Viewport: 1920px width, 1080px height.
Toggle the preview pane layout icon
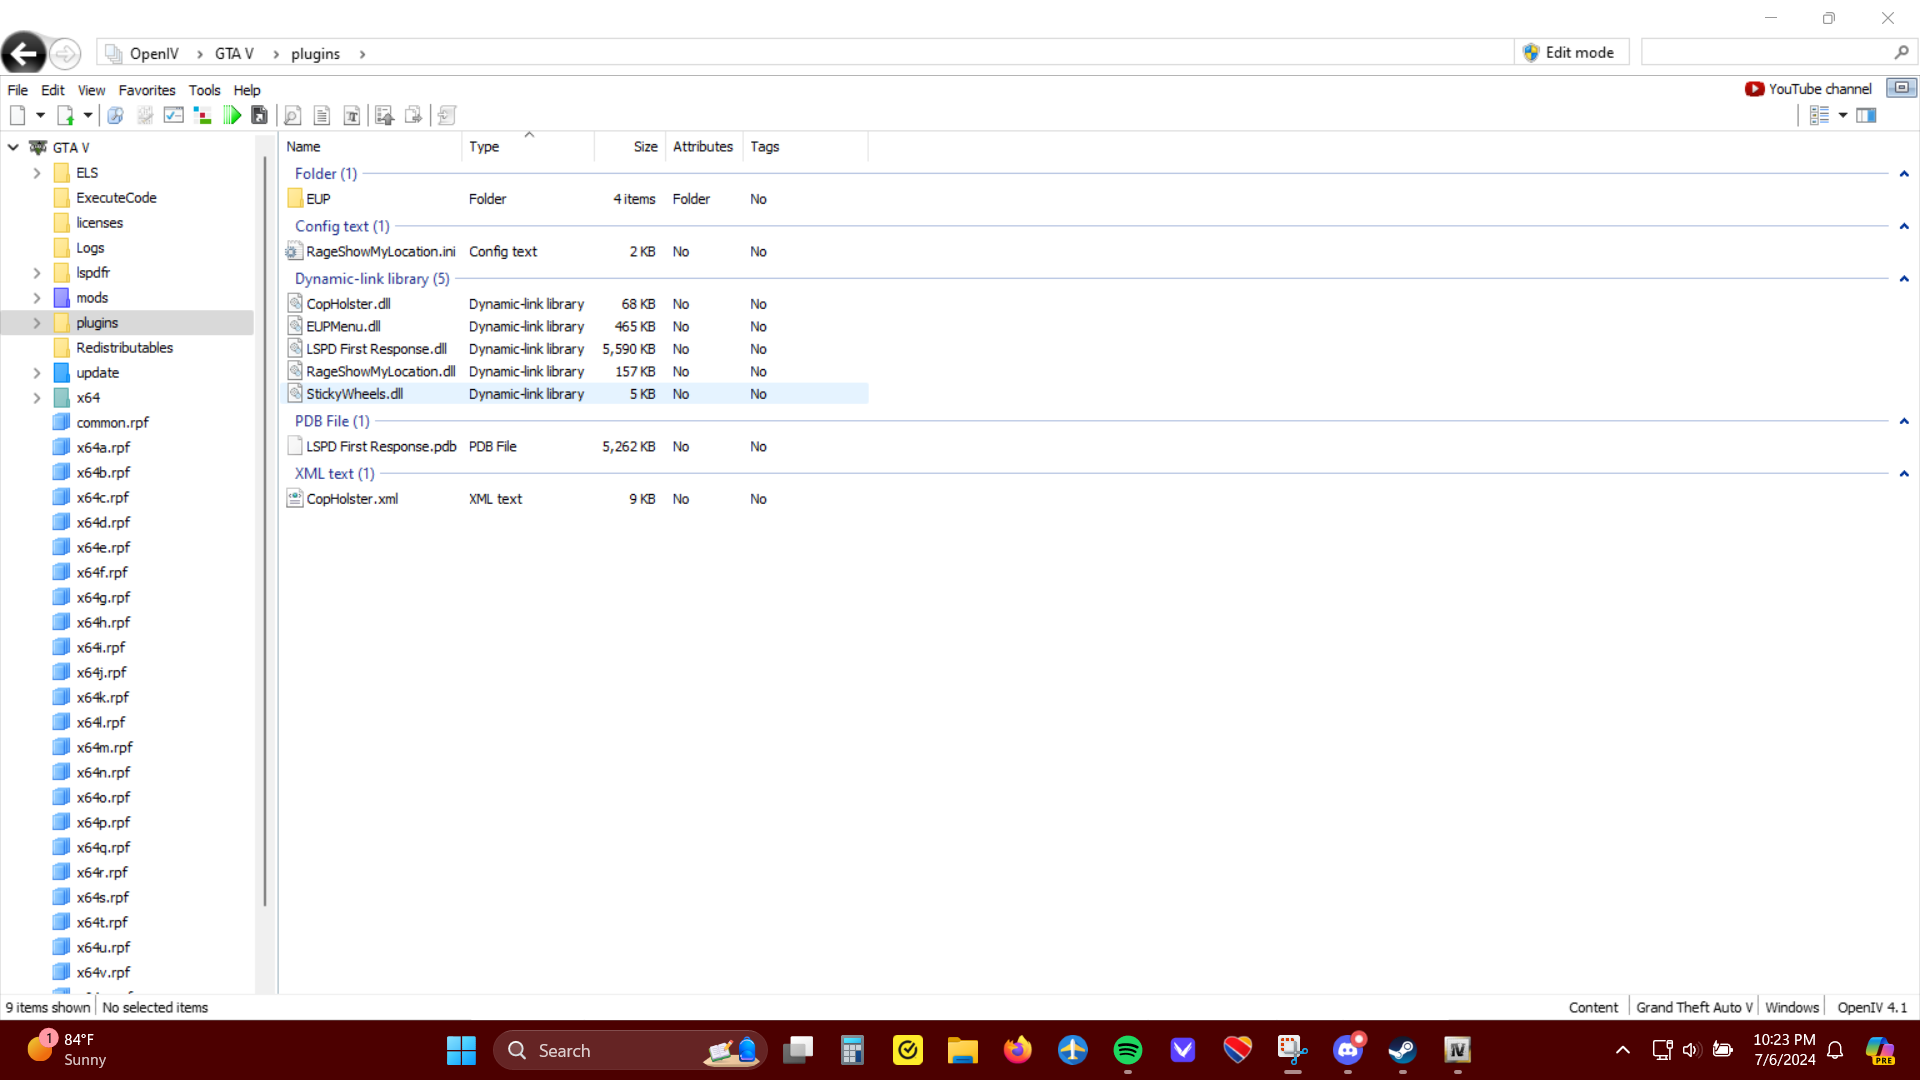click(x=1866, y=116)
